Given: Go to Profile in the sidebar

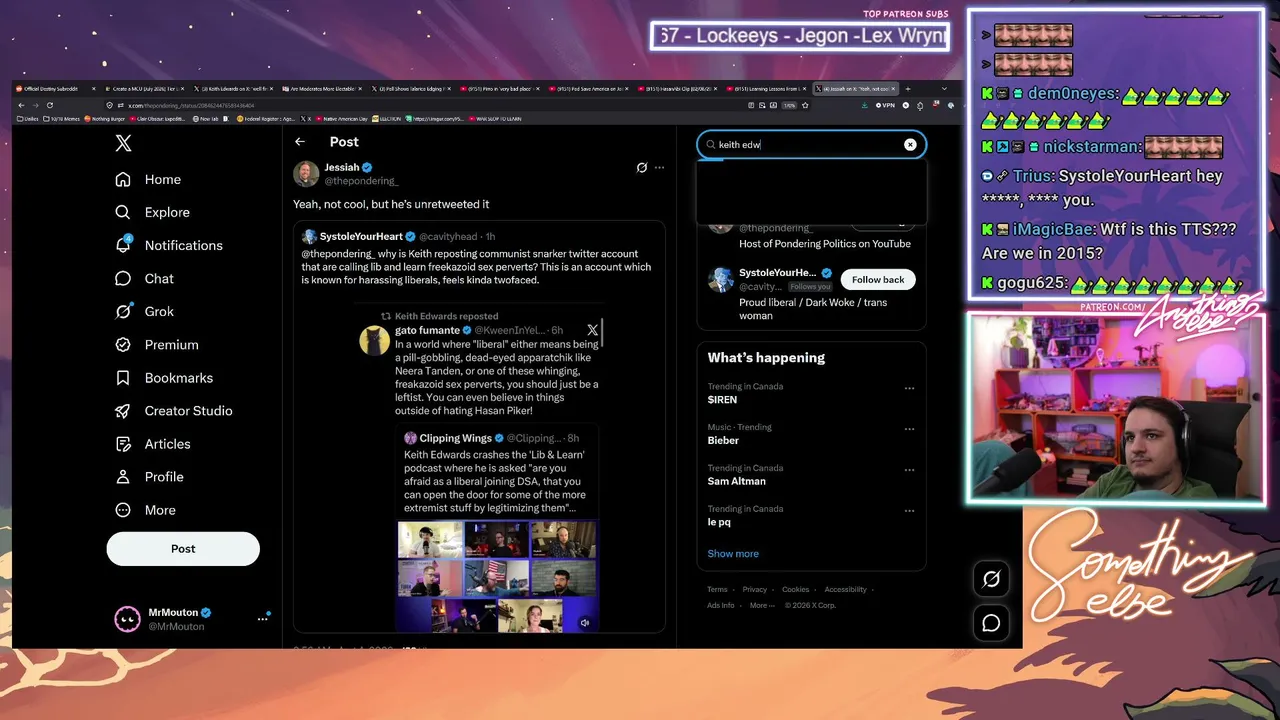Looking at the screenshot, I should (x=149, y=476).
